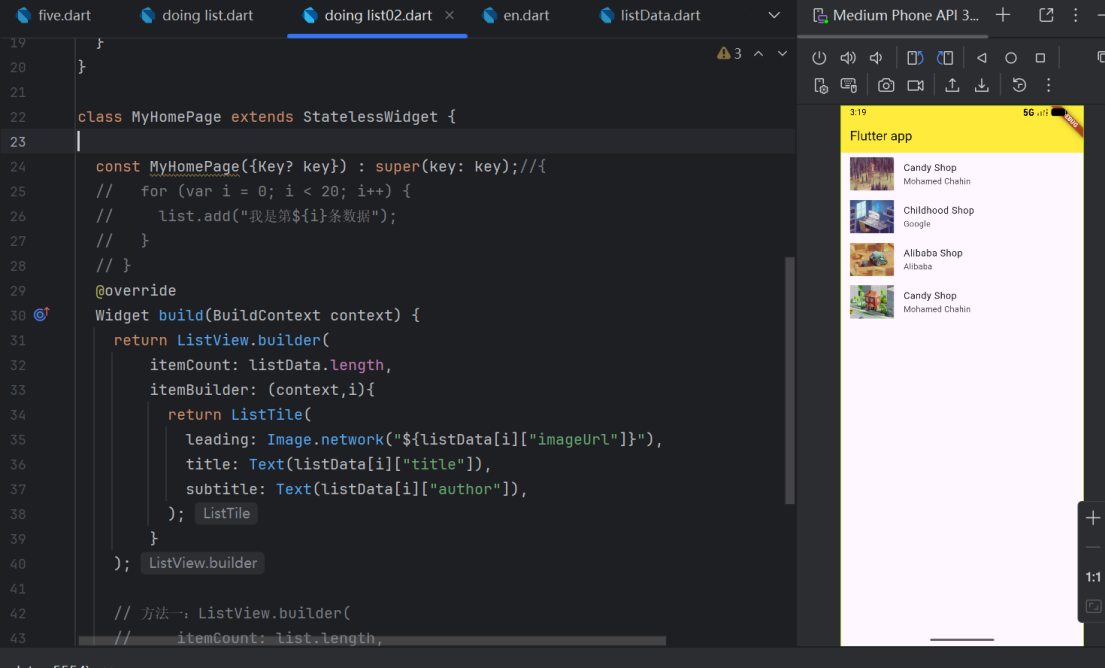The width and height of the screenshot is (1105, 668).
Task: Click the override gutter icon on line 30
Action: coord(42,314)
